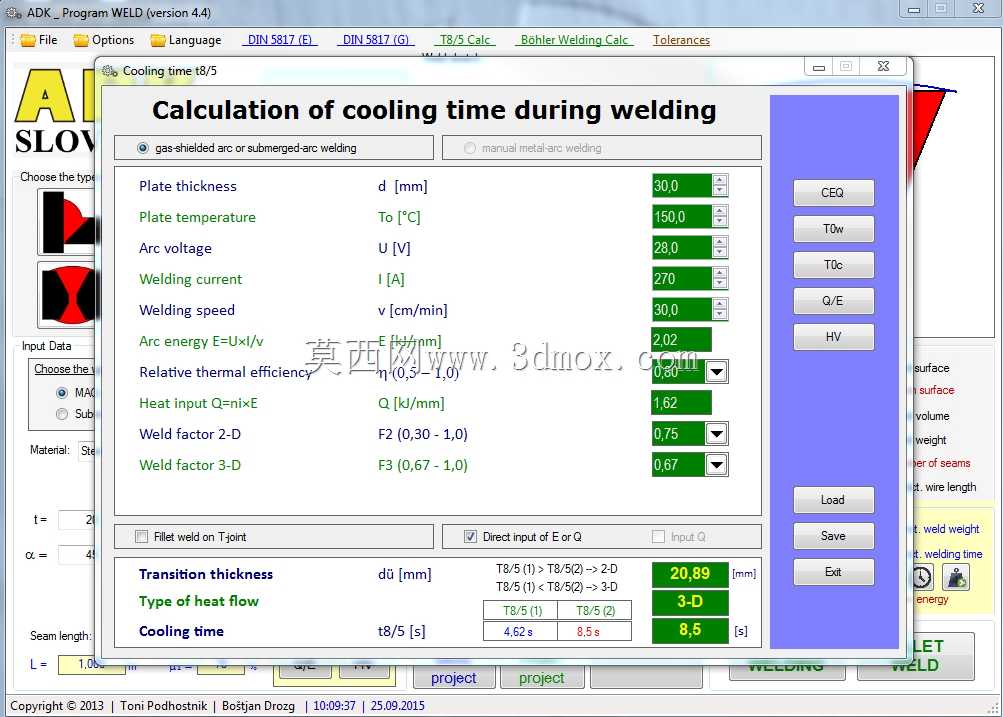The image size is (1003, 717).
Task: Click the 20,89 transition thickness result
Action: (x=690, y=574)
